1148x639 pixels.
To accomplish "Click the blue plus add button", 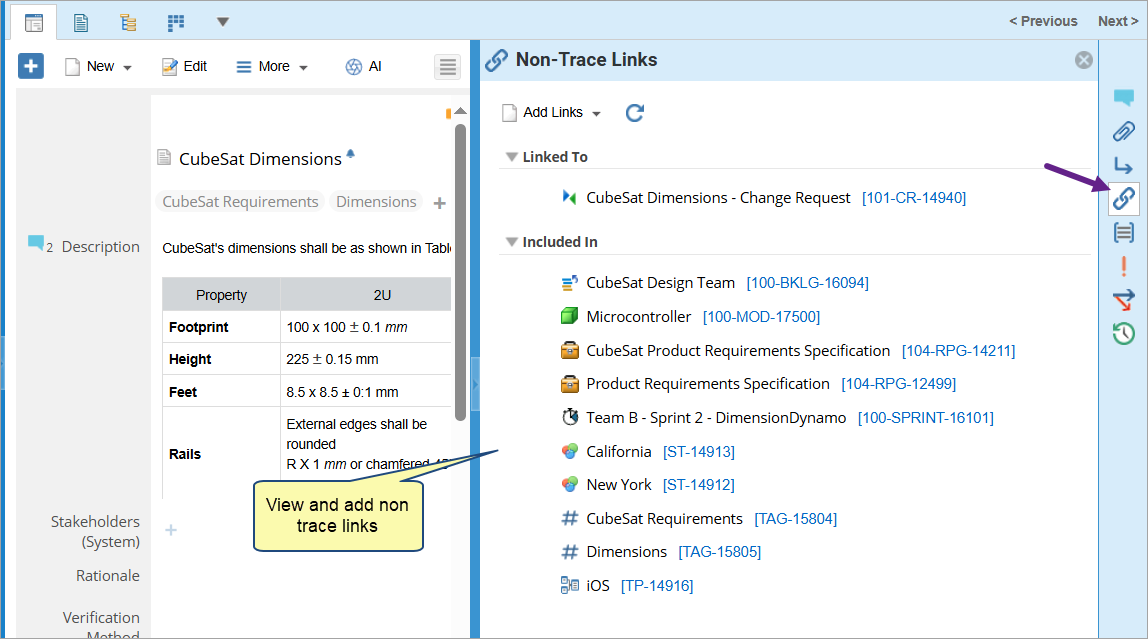I will coord(31,66).
